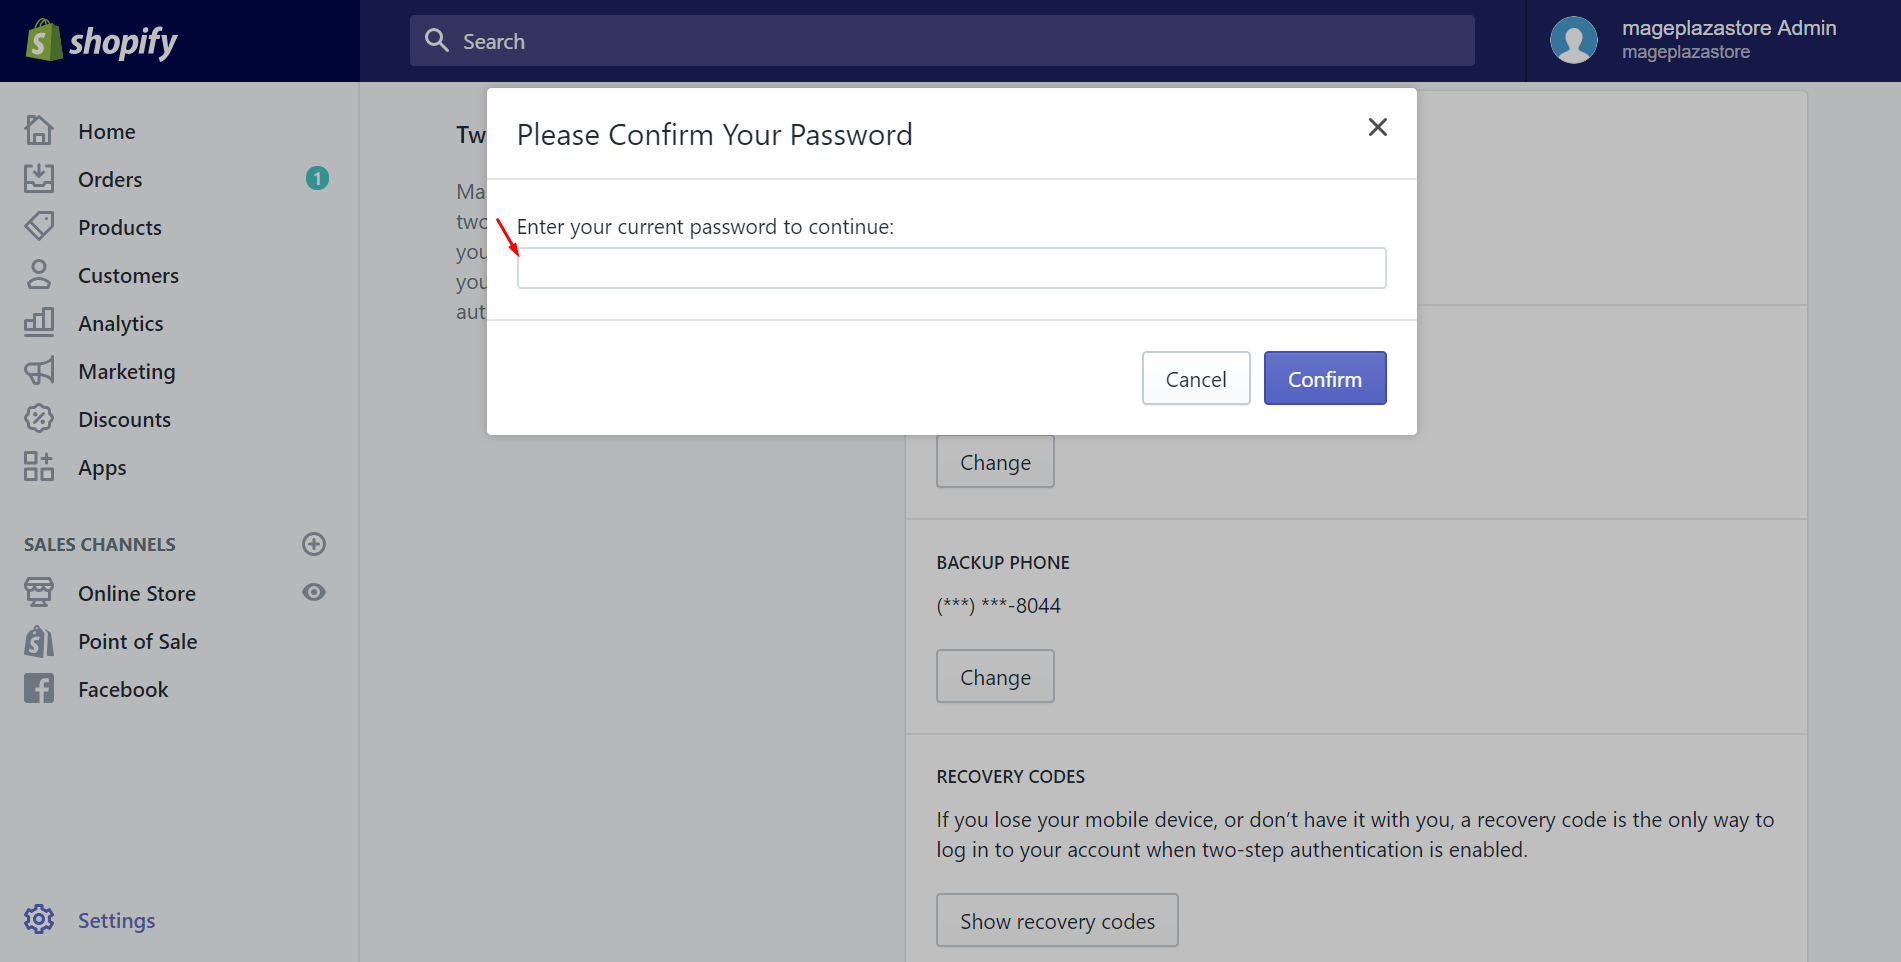Open the Point of Sale channel icon
Screen dimensions: 1901x962
coord(39,640)
